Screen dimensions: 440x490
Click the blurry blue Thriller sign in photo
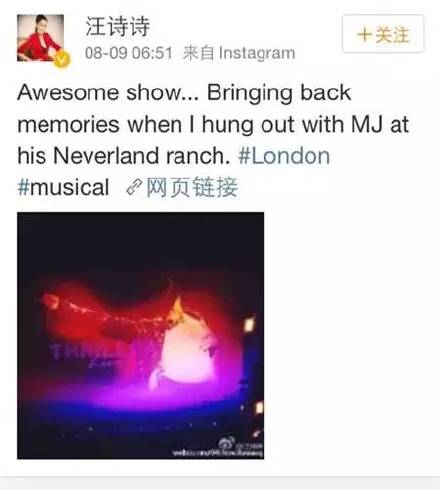83,354
